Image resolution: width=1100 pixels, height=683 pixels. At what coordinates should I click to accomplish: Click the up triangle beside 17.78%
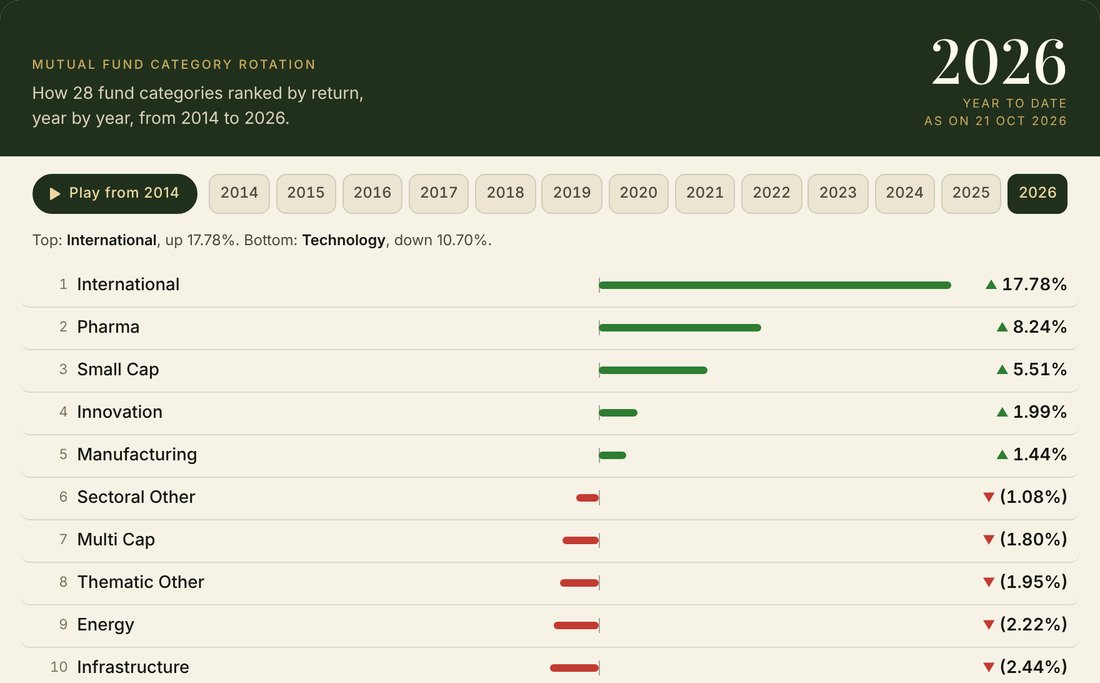[991, 285]
